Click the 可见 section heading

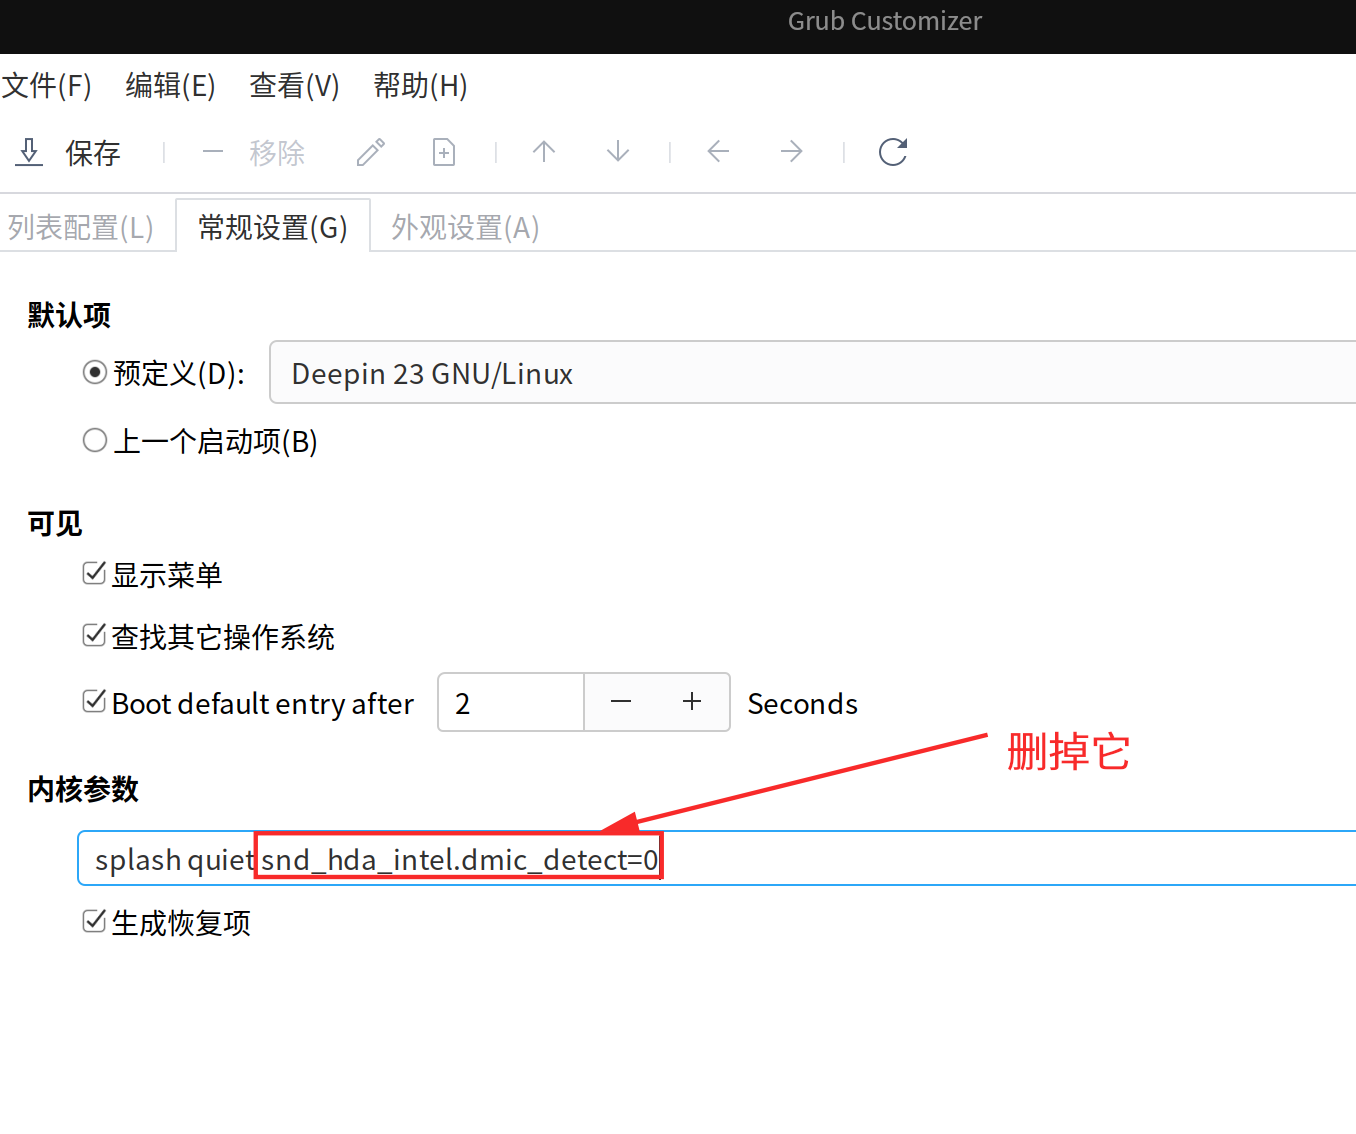coord(55,524)
